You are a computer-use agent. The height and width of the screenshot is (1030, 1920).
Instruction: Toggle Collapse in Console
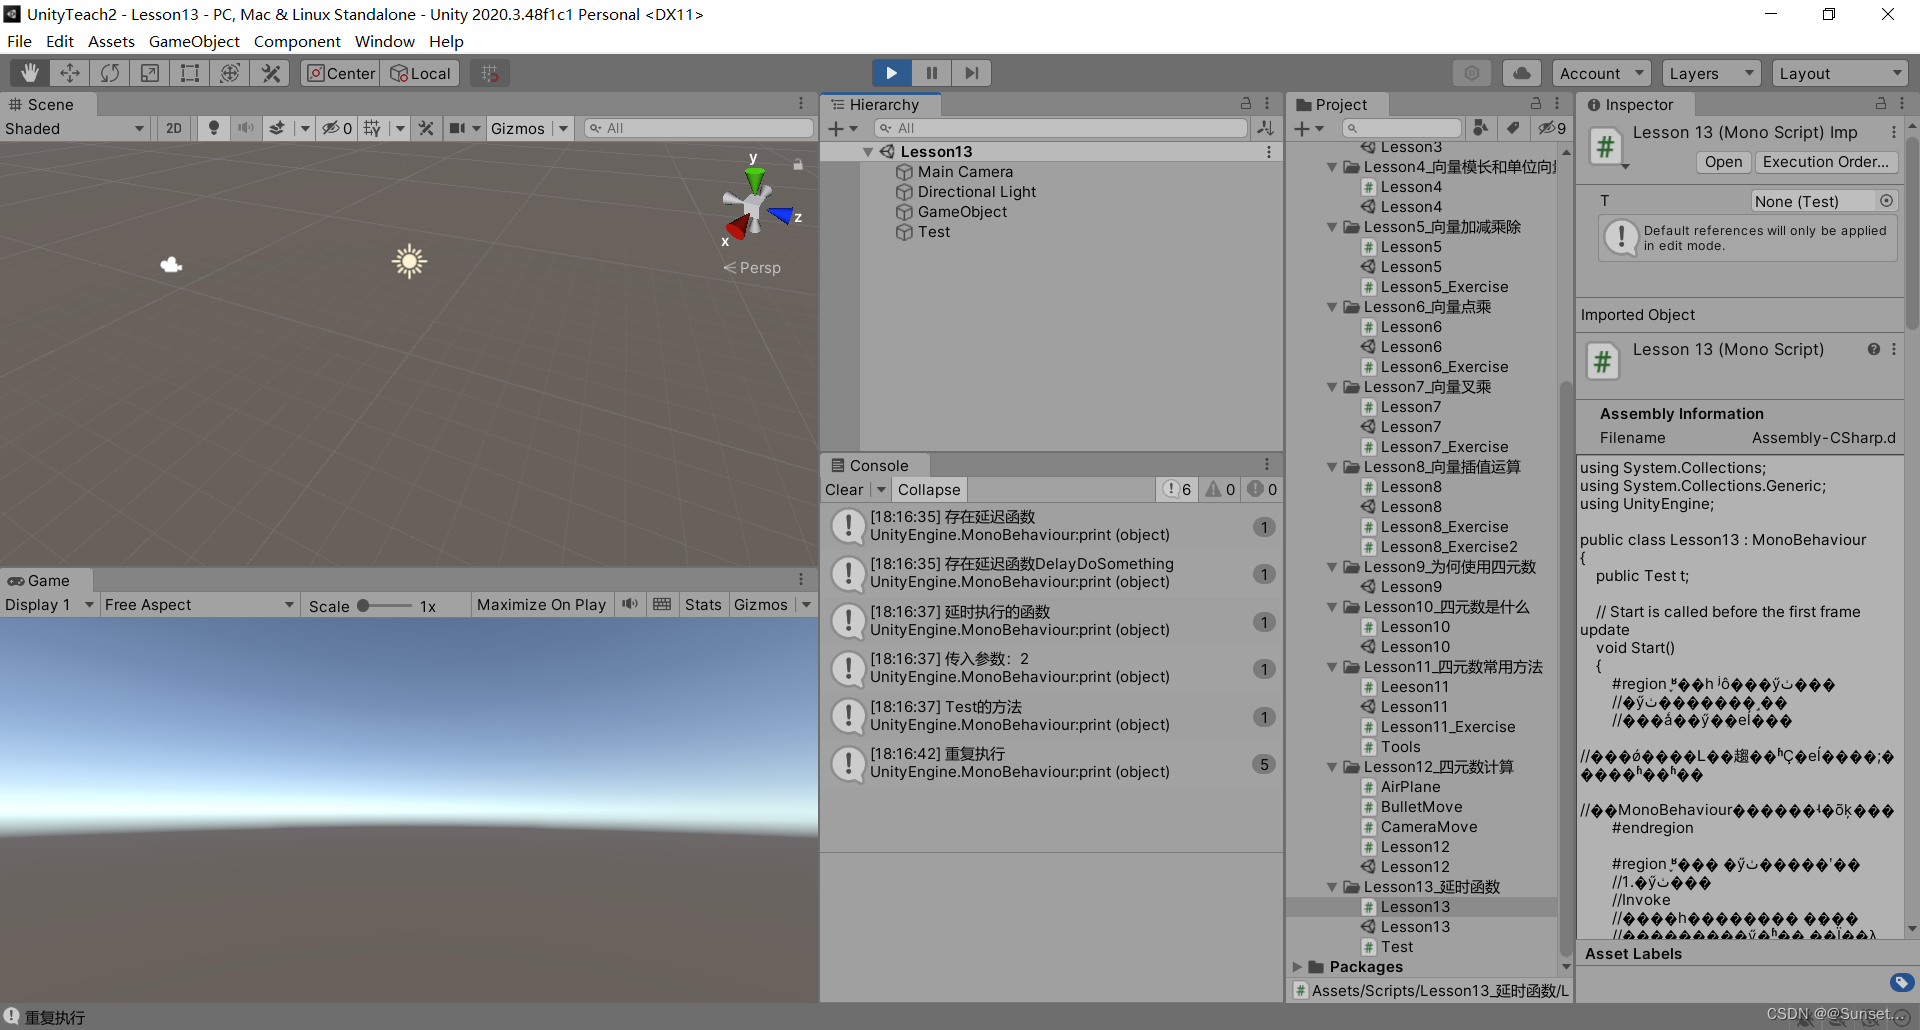pos(929,489)
